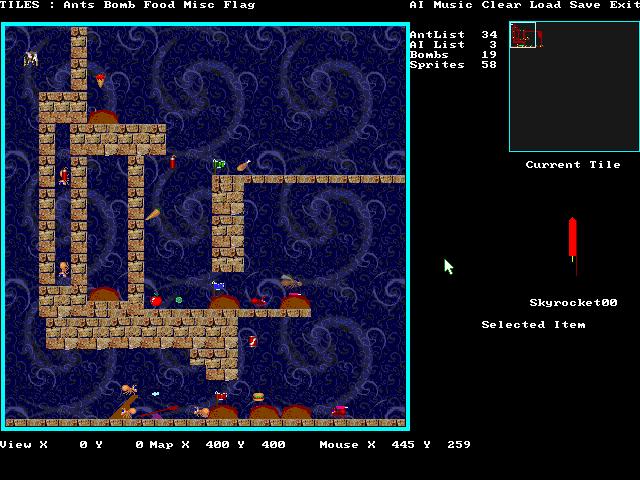Click Load in the top bar

pos(545,5)
